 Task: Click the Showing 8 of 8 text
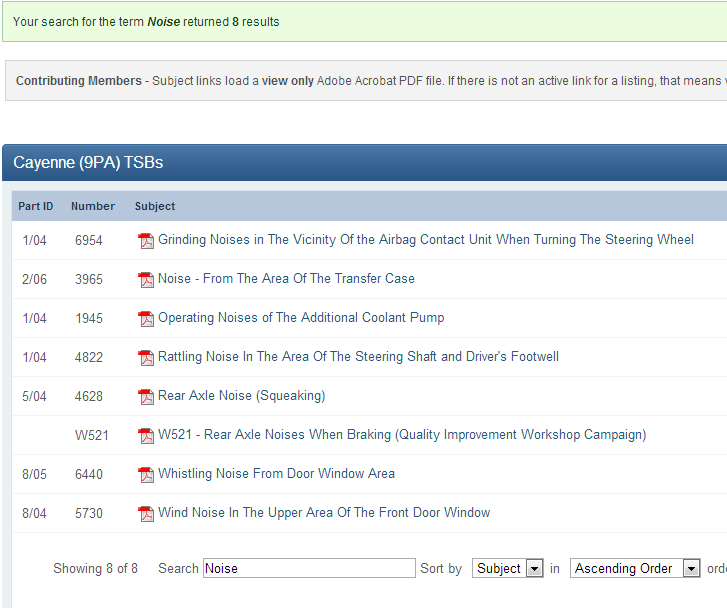pos(96,569)
